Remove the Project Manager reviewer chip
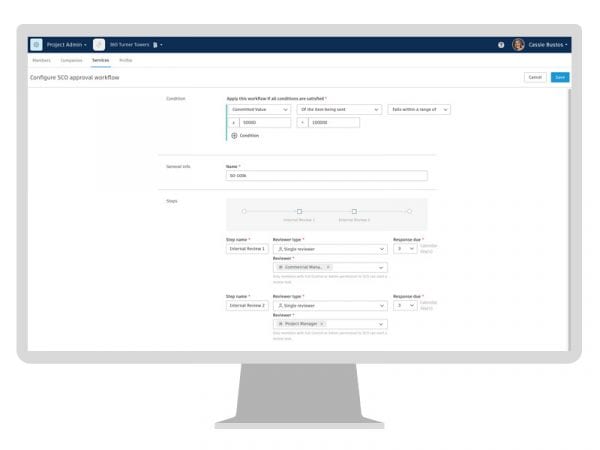600x450 pixels. pyautogui.click(x=322, y=324)
